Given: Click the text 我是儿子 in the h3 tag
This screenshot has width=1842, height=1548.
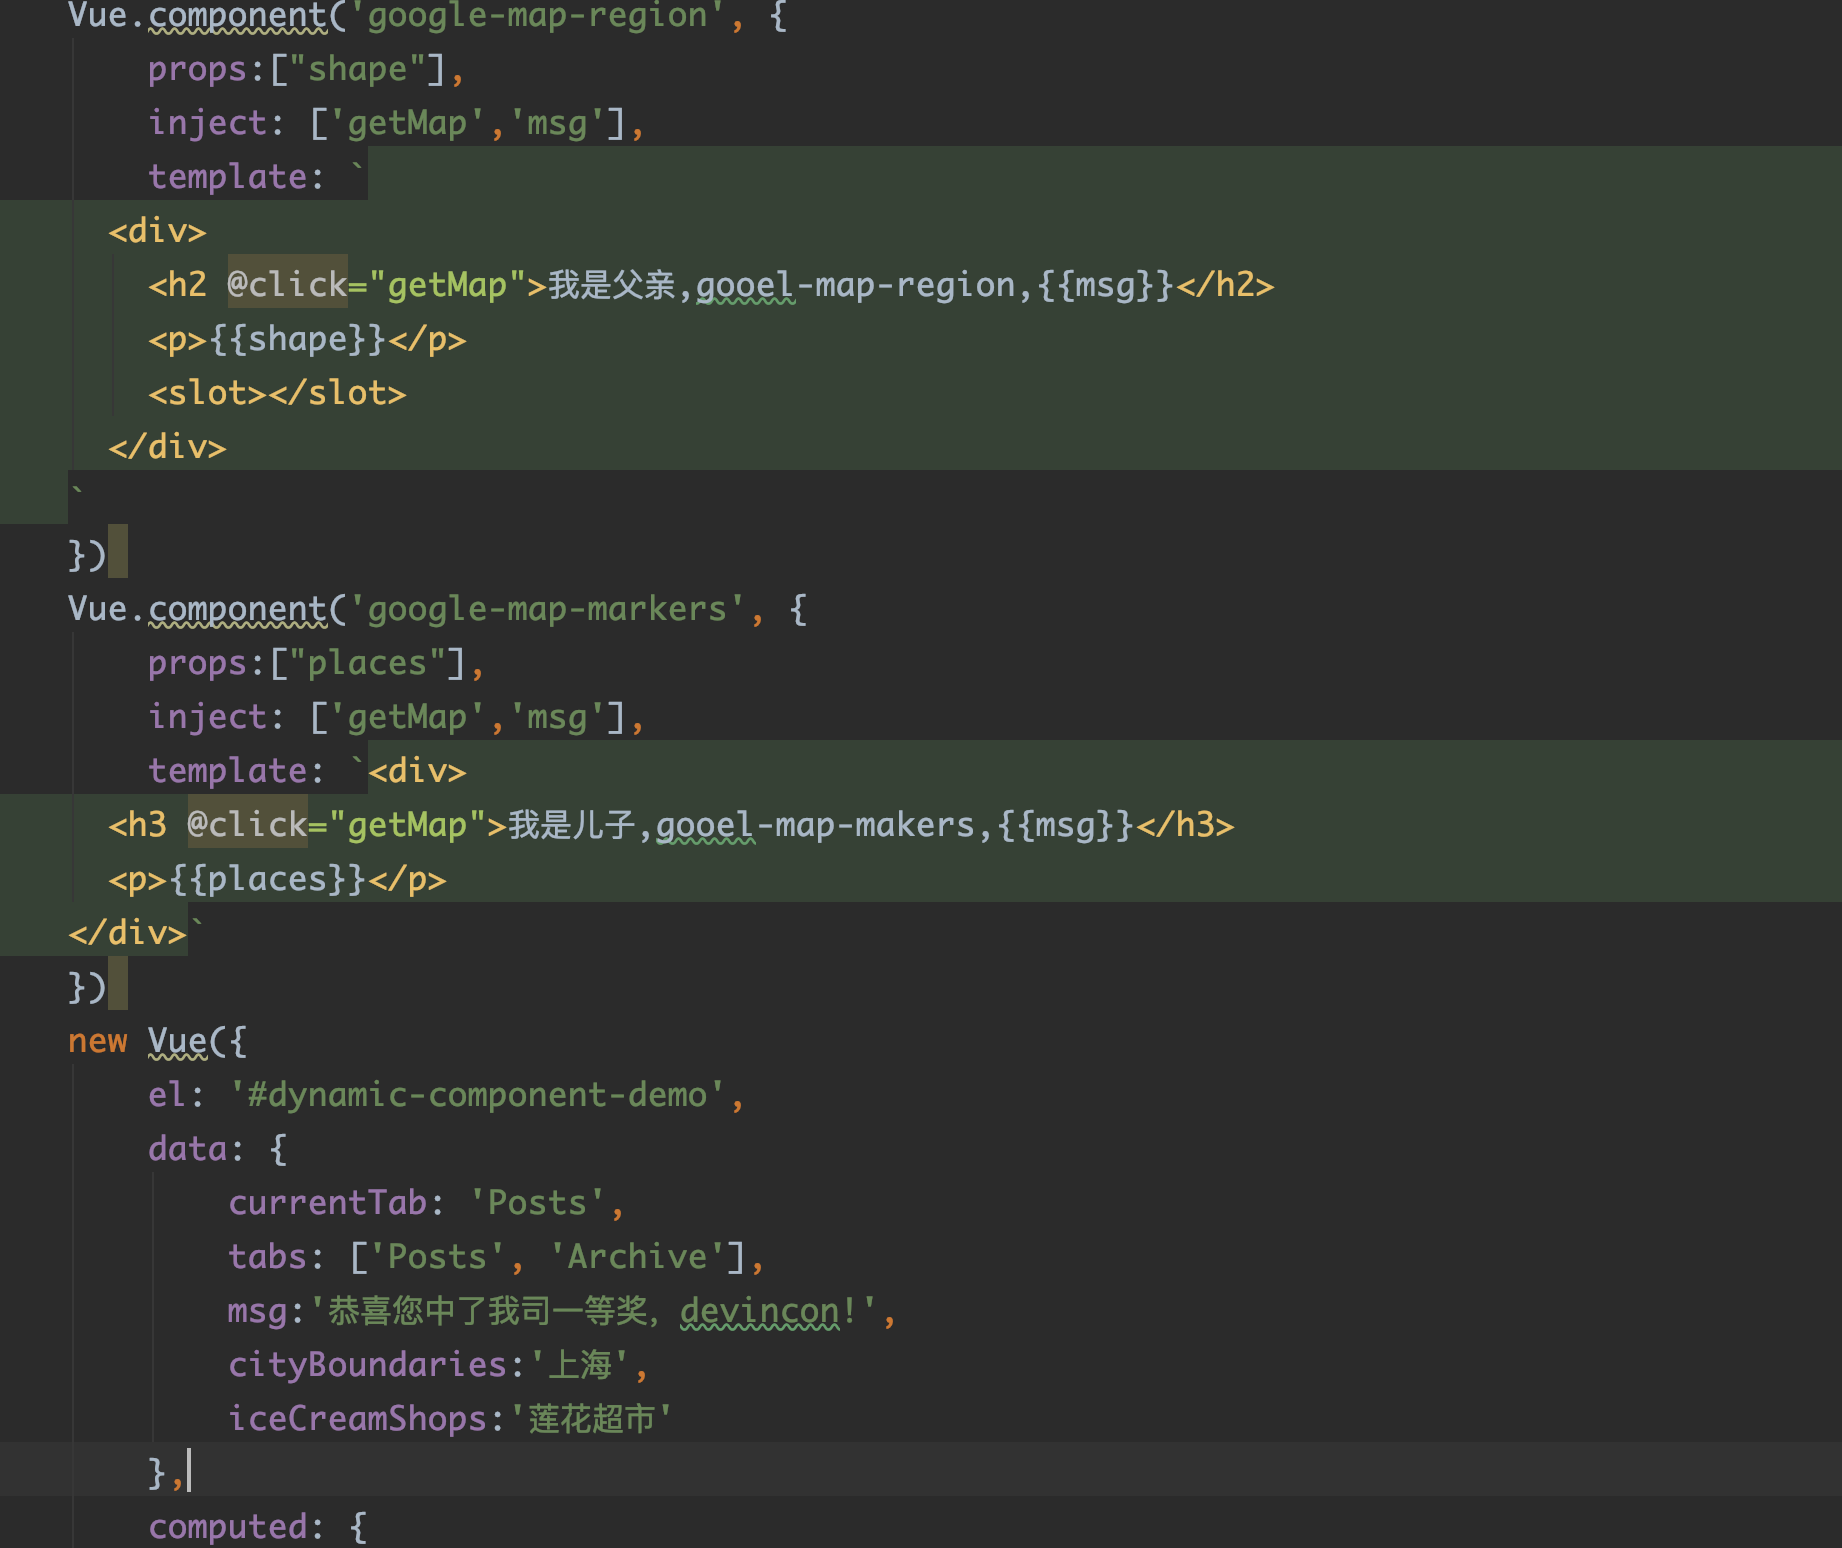Looking at the screenshot, I should [x=572, y=826].
